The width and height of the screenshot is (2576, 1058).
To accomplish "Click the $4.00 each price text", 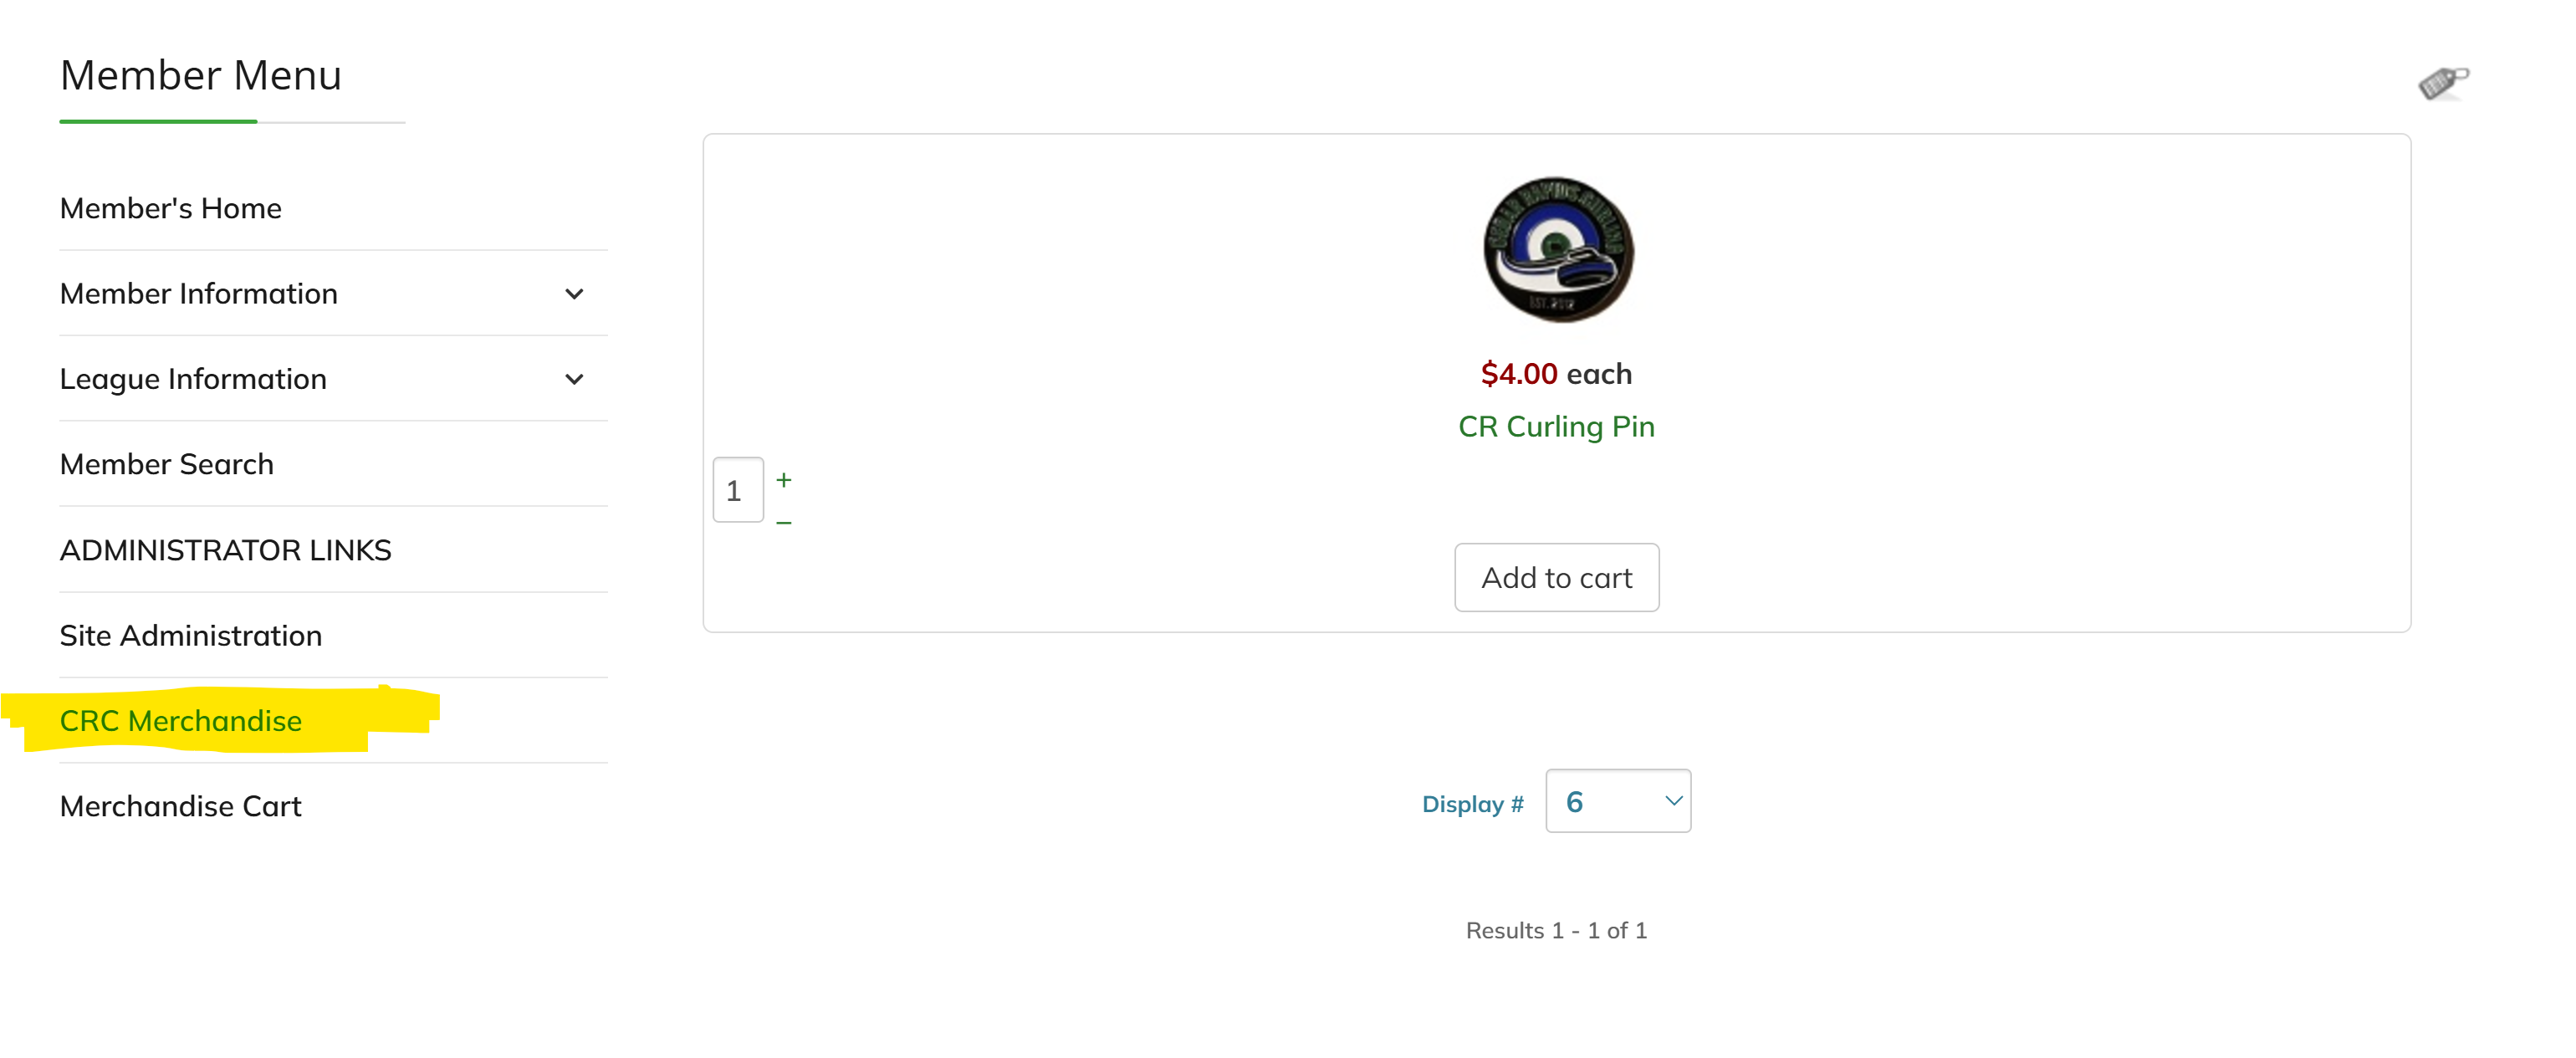I will (1556, 374).
